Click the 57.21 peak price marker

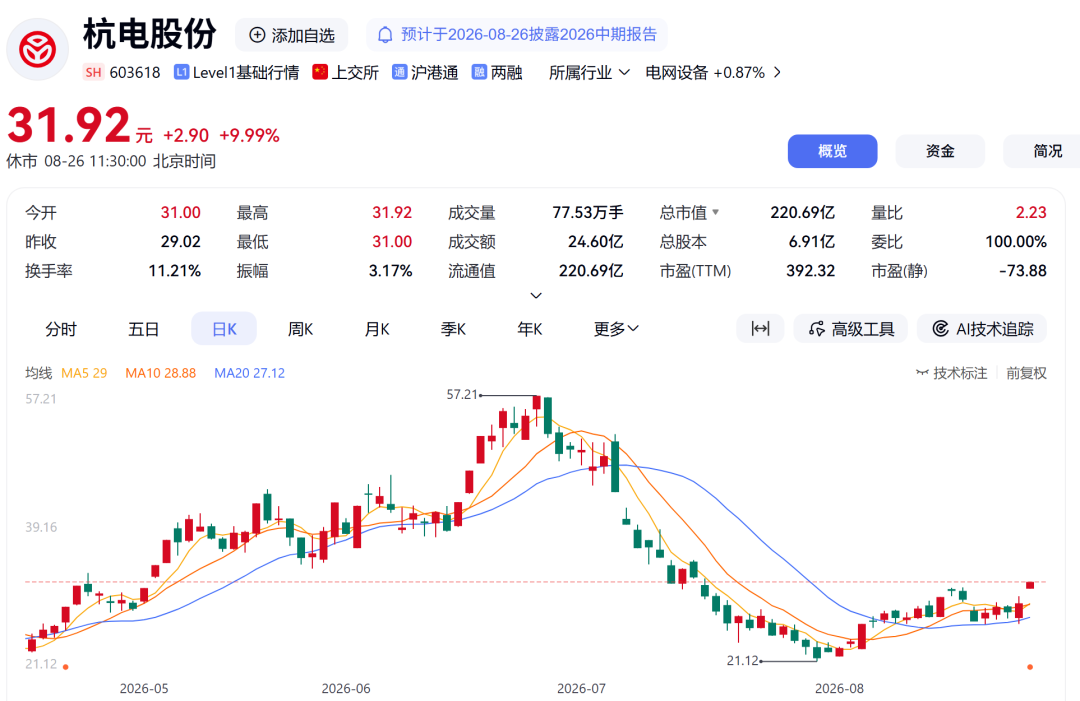(x=462, y=395)
